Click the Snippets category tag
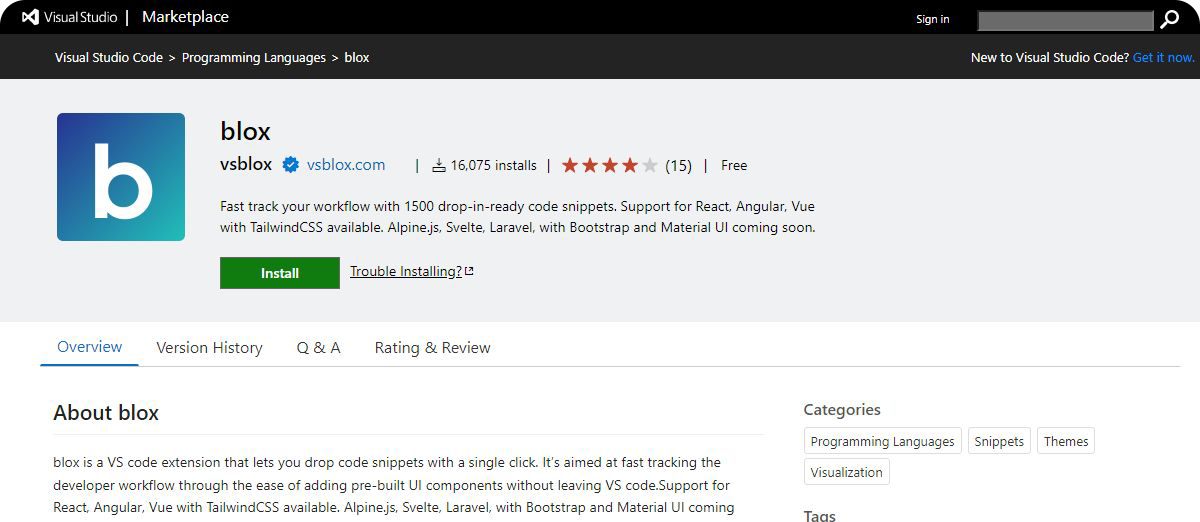Screen dimensions: 1200x522 [x=999, y=441]
